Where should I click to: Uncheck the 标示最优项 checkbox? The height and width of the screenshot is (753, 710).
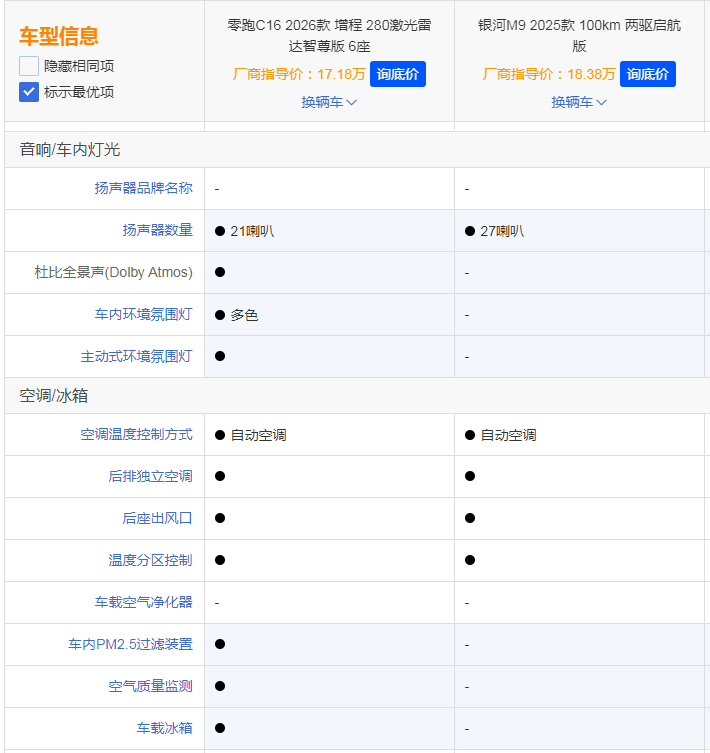[29, 92]
